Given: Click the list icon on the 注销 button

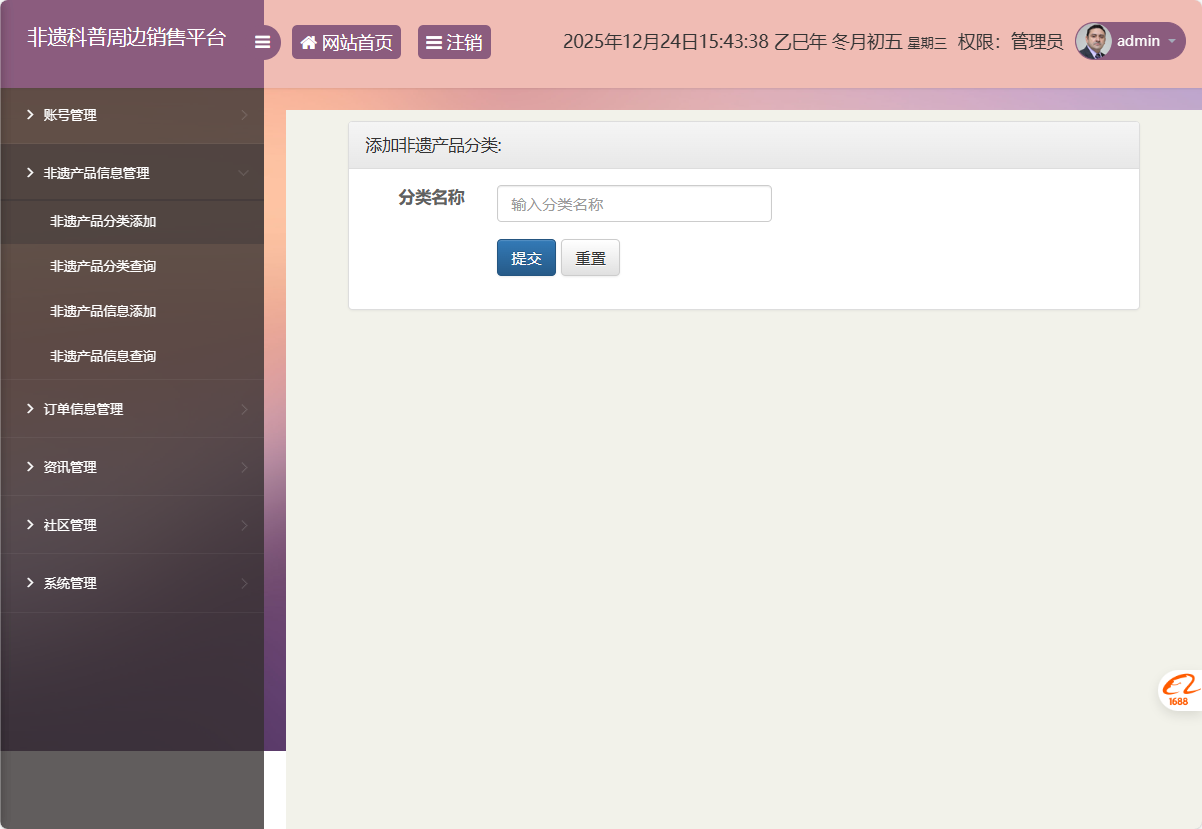Looking at the screenshot, I should pos(432,41).
